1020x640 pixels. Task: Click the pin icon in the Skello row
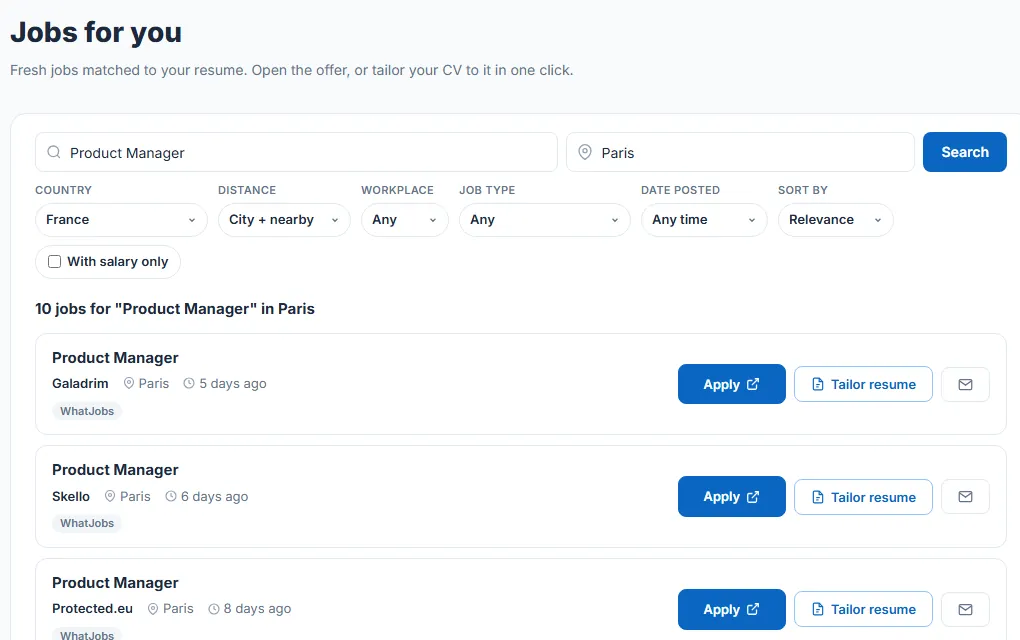(x=110, y=496)
